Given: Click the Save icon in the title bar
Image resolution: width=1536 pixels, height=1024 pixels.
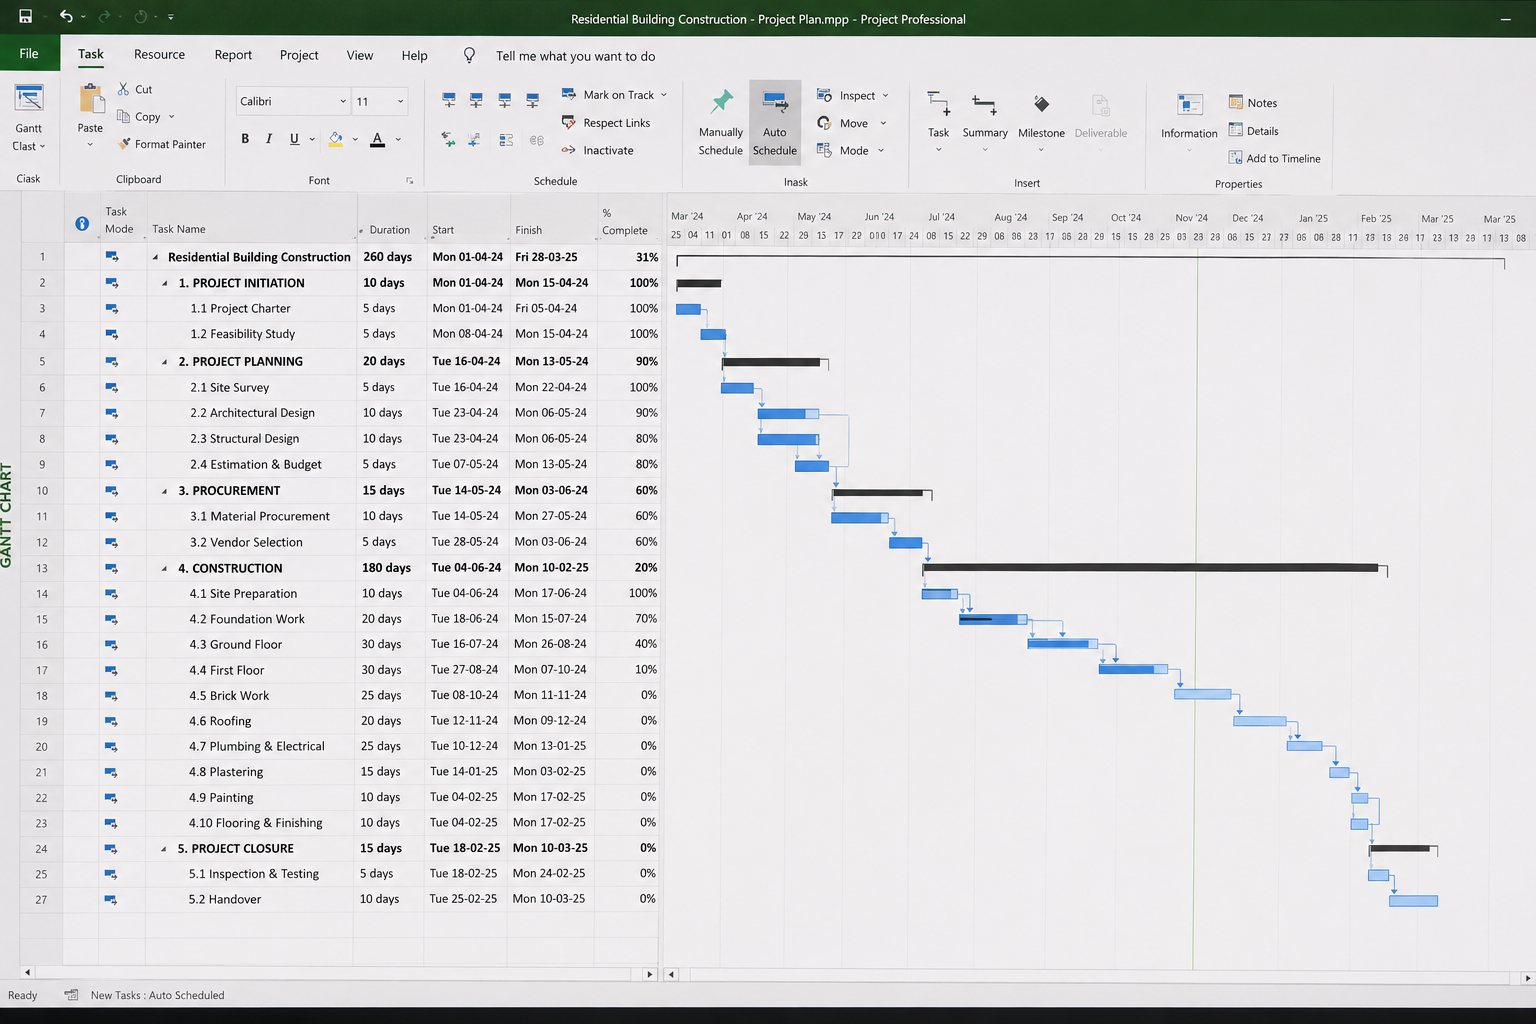Looking at the screenshot, I should [25, 16].
